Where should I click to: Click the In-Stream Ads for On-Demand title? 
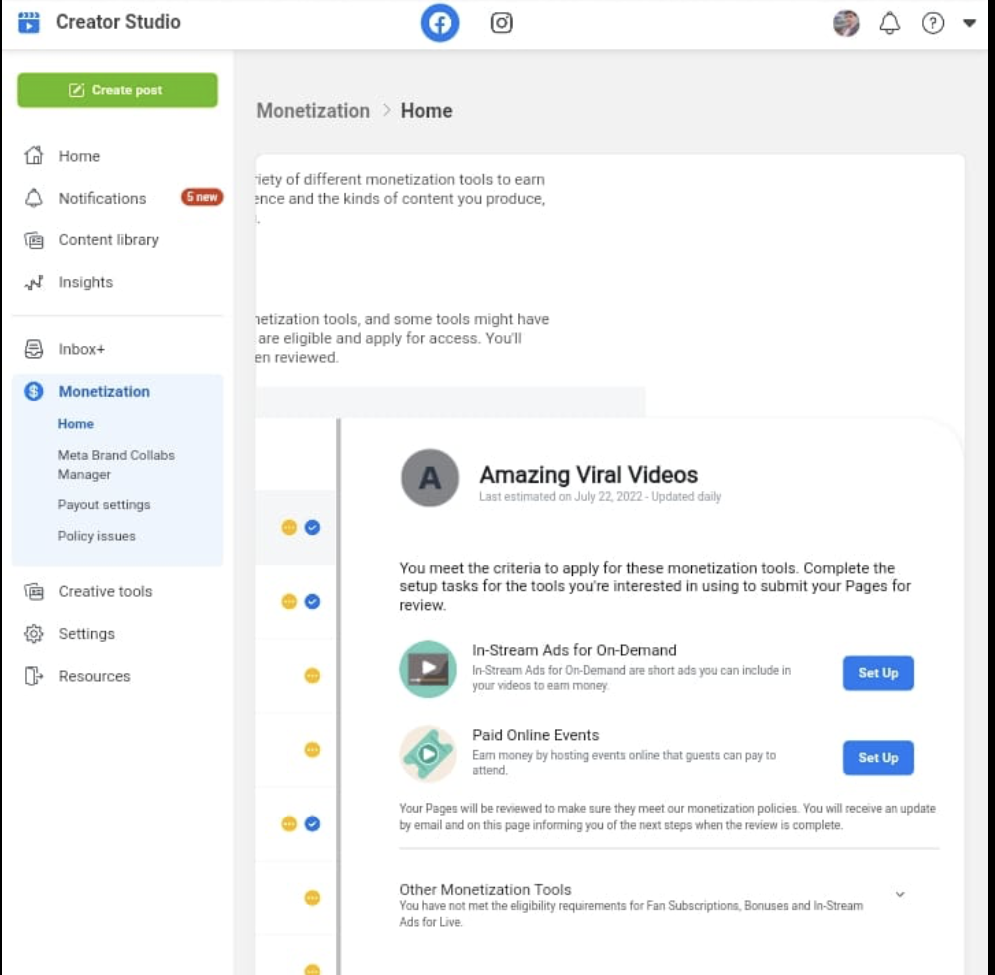[x=574, y=650]
